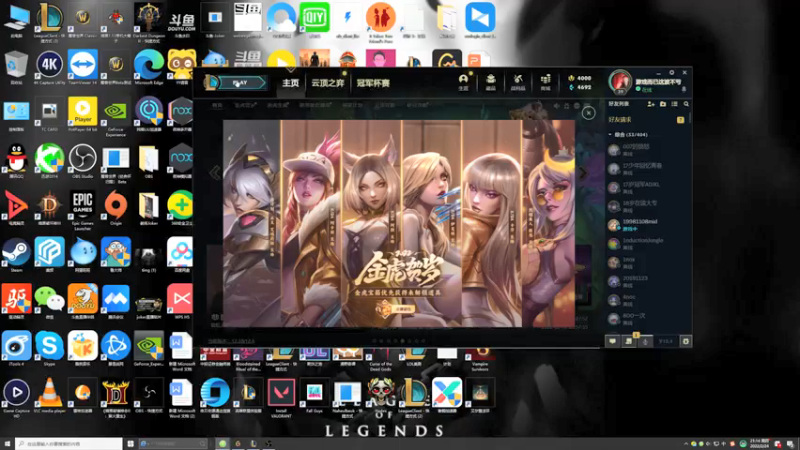
Task: Click the 4692 blue essence balance
Action: coord(580,87)
